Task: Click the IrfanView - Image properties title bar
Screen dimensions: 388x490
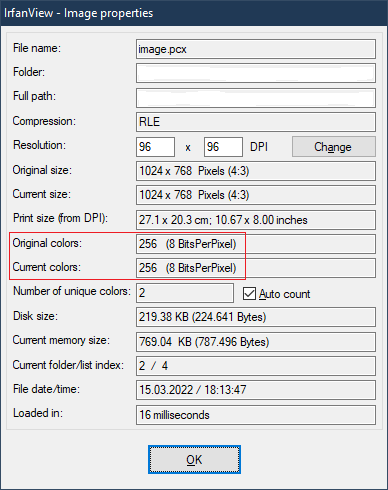Action: (194, 13)
